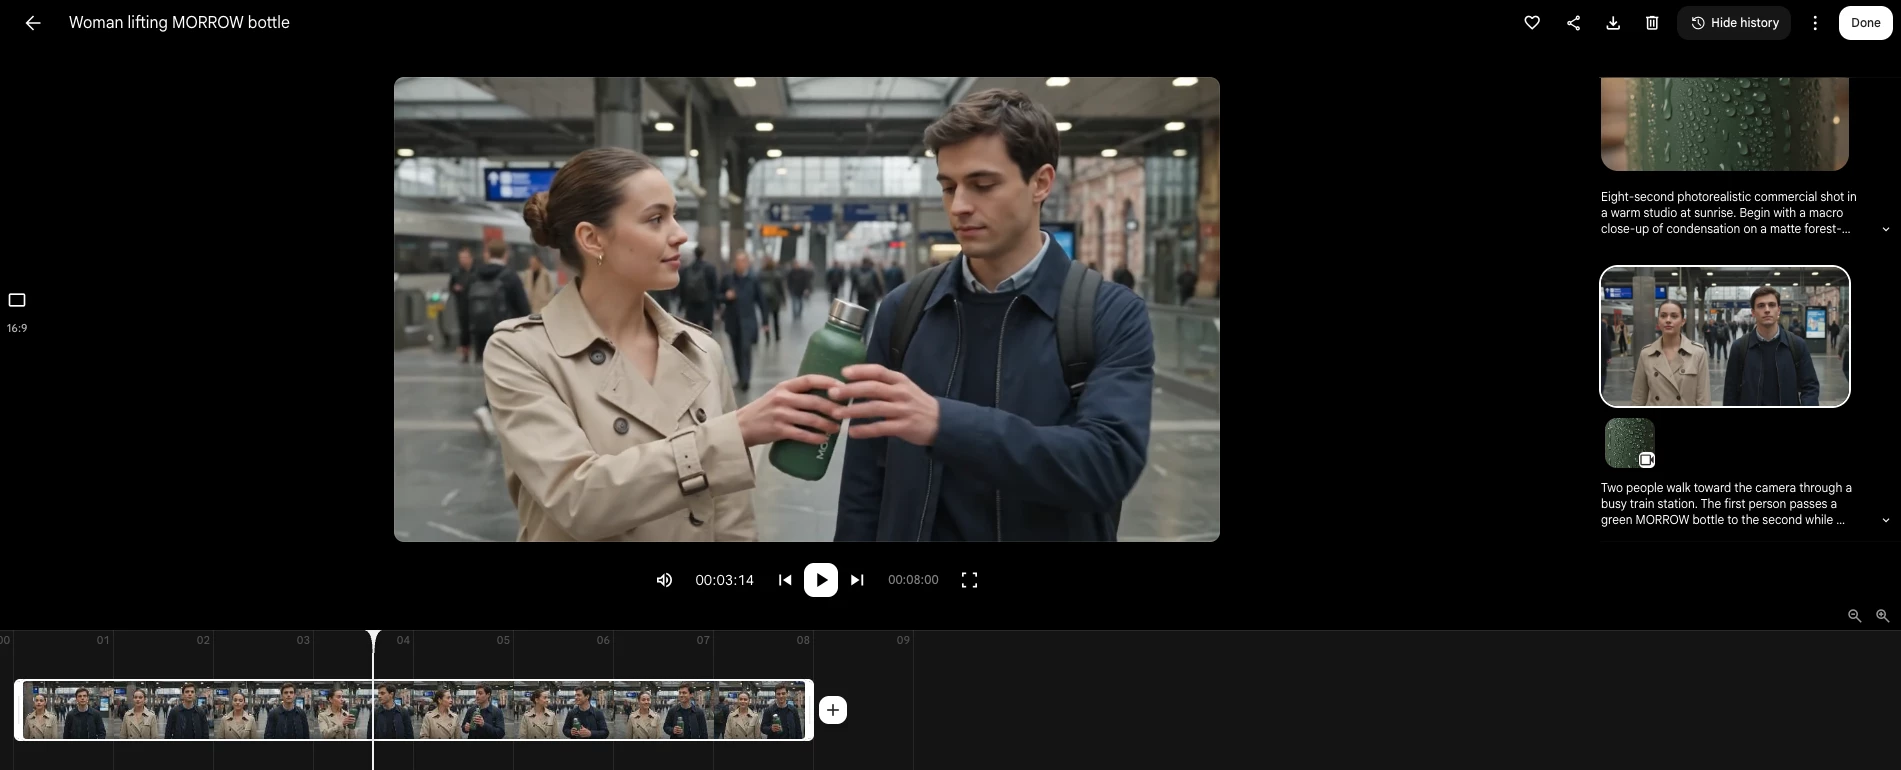Skip to the previous frame
Screen dimensions: 1901x770
tap(785, 580)
